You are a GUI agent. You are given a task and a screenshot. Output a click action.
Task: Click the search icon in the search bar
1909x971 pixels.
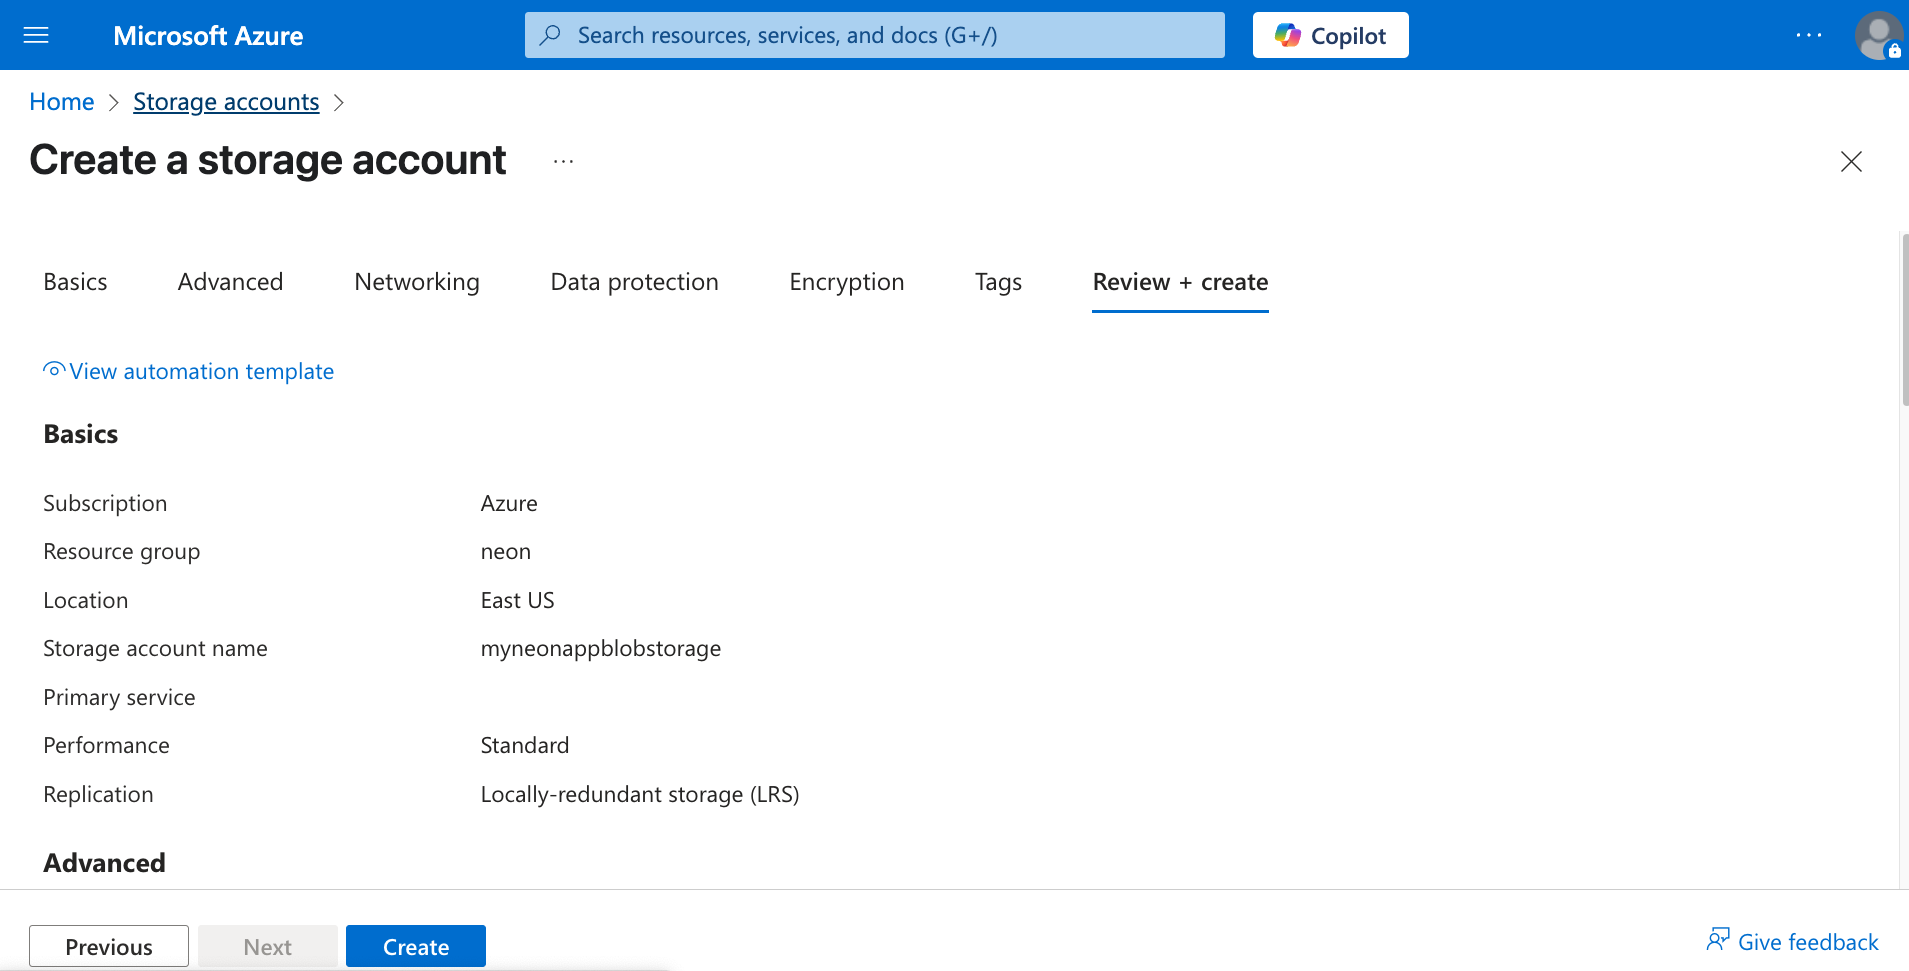pos(550,35)
